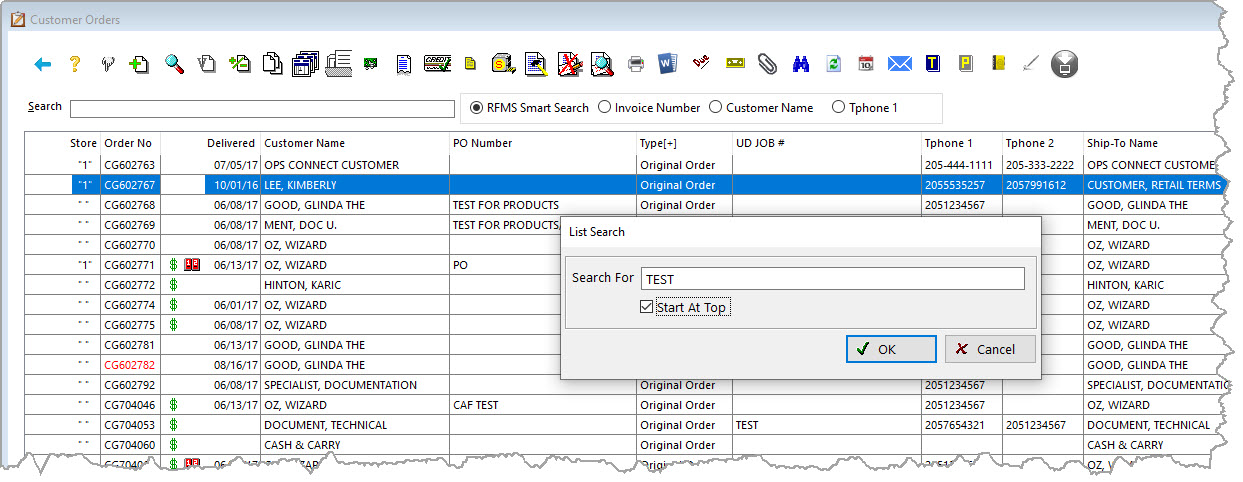1243x482 pixels.
Task: Click the blue binoculars find icon
Action: 801,65
